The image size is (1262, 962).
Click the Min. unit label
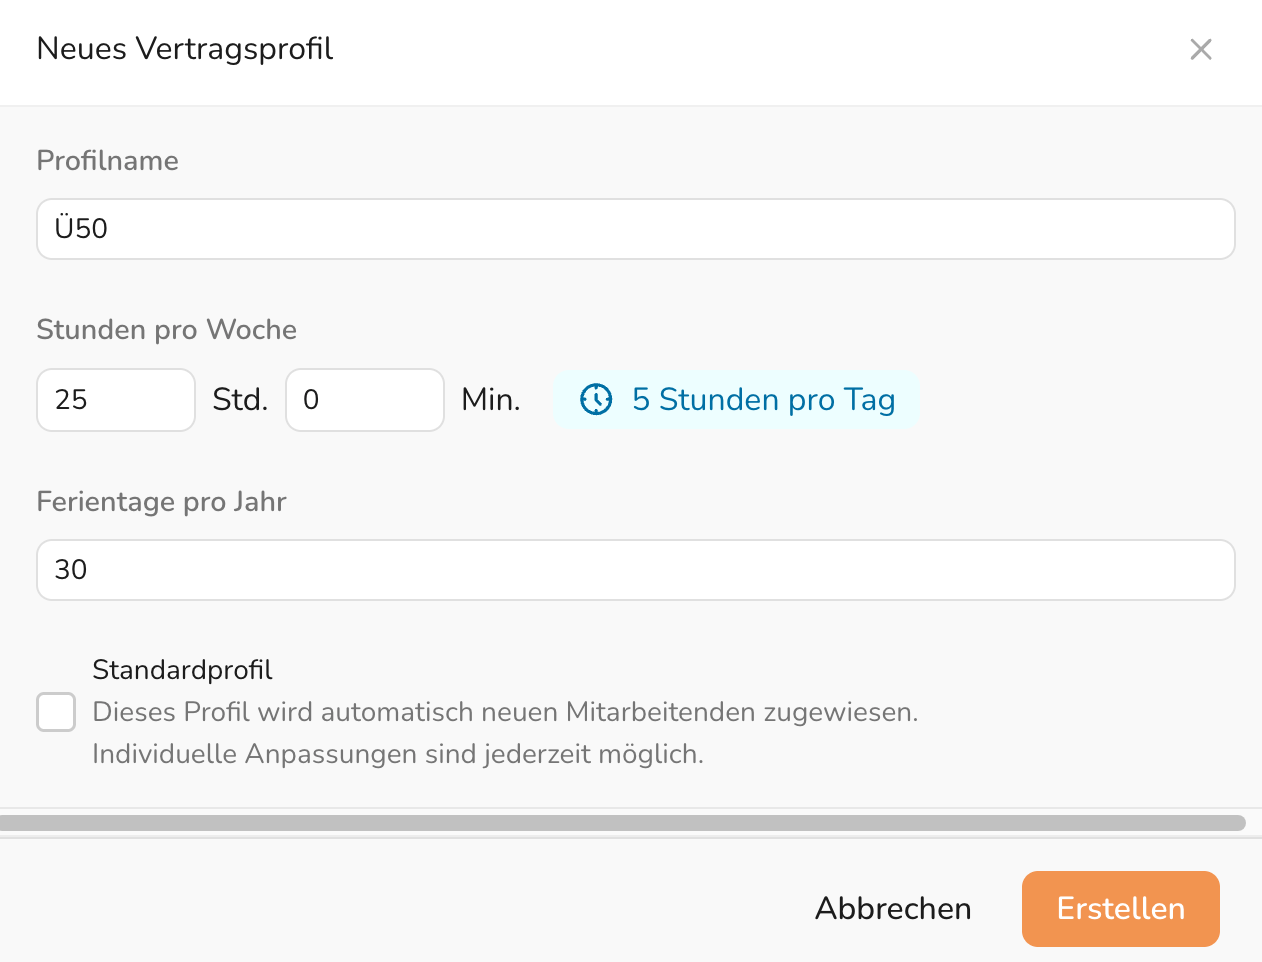490,400
